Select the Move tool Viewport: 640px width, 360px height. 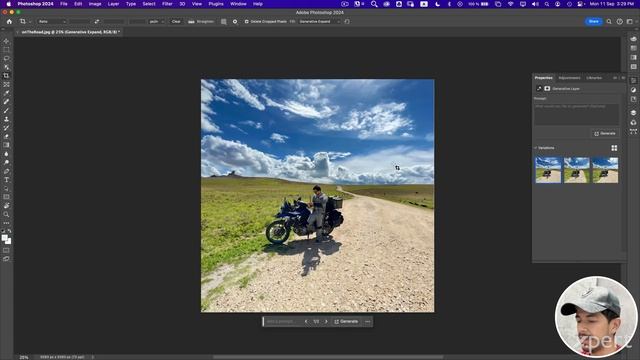coord(6,41)
